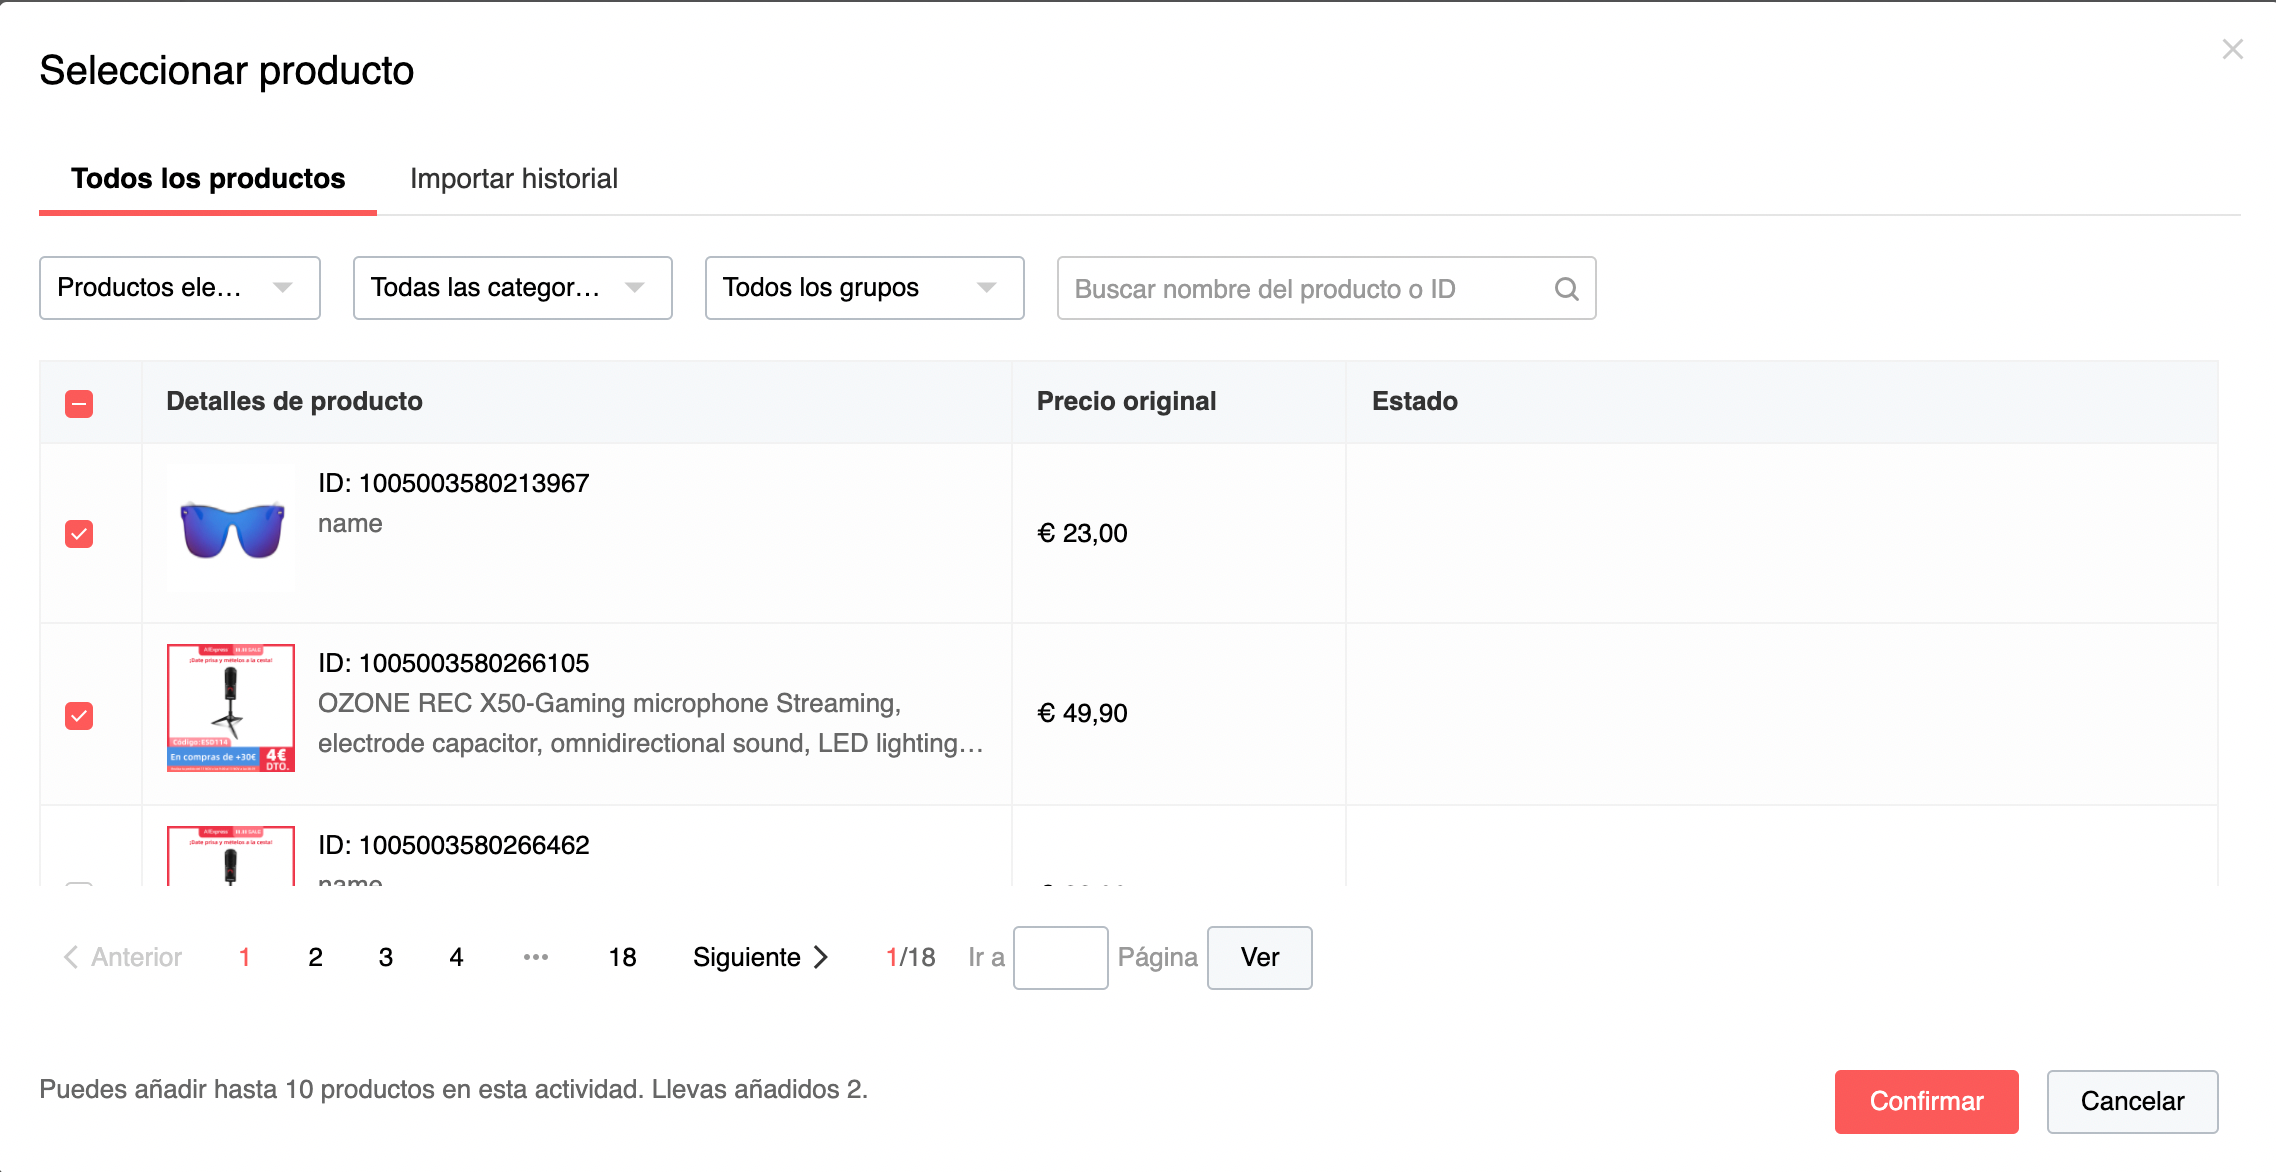Viewport: 2276px width, 1172px height.
Task: Close the Seleccionar producto dialog
Action: [2232, 49]
